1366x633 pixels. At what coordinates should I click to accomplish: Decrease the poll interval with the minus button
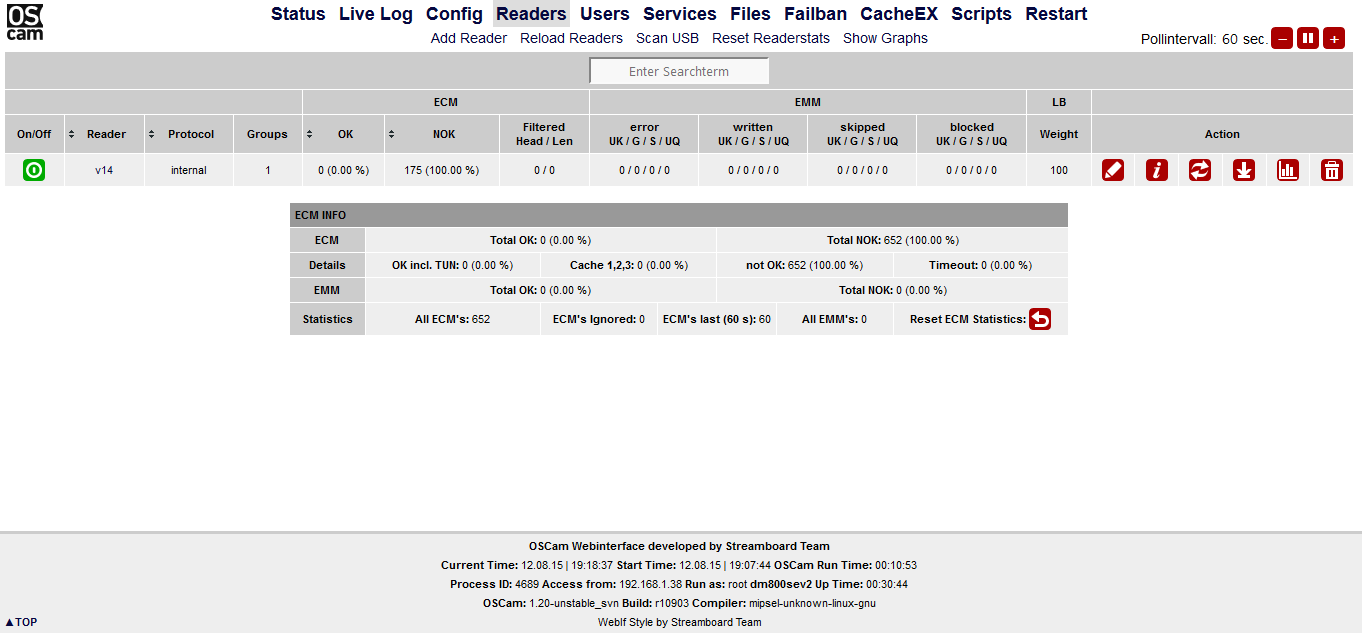[1282, 39]
